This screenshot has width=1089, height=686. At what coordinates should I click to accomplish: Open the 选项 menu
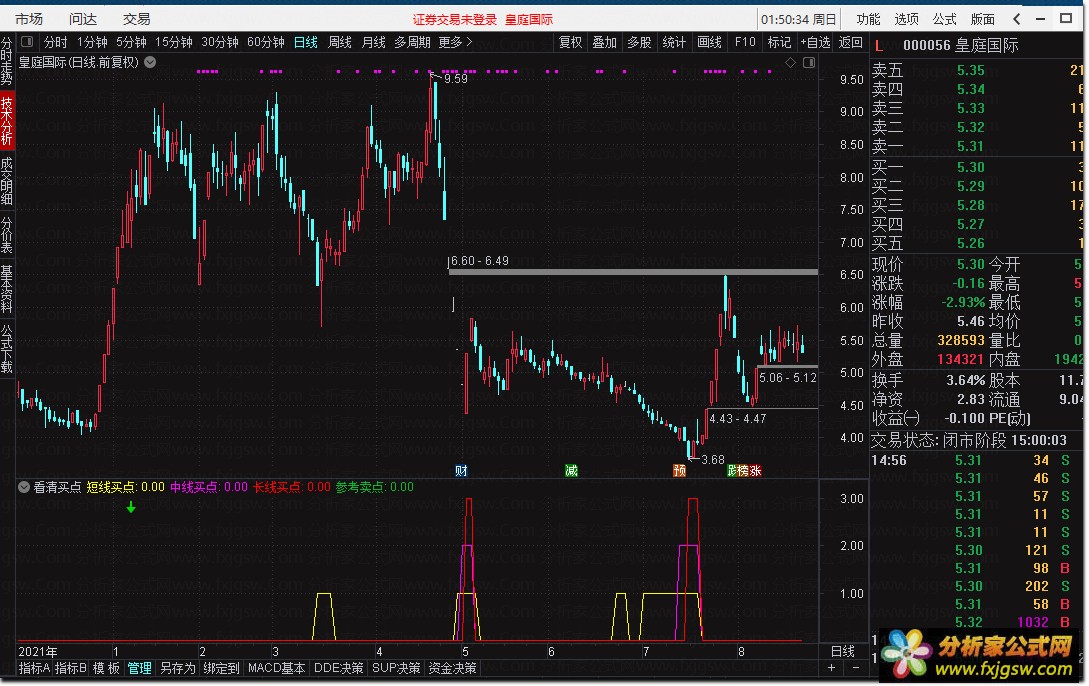point(906,19)
